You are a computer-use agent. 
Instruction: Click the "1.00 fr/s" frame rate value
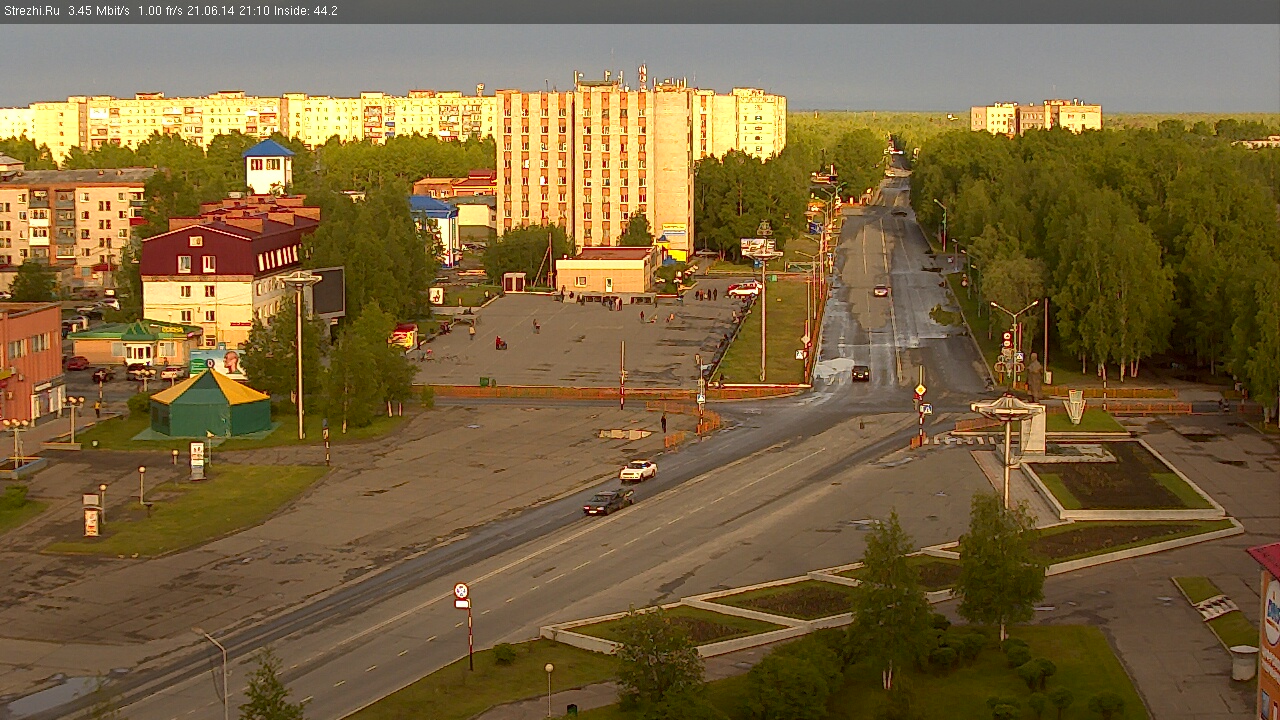(x=160, y=11)
